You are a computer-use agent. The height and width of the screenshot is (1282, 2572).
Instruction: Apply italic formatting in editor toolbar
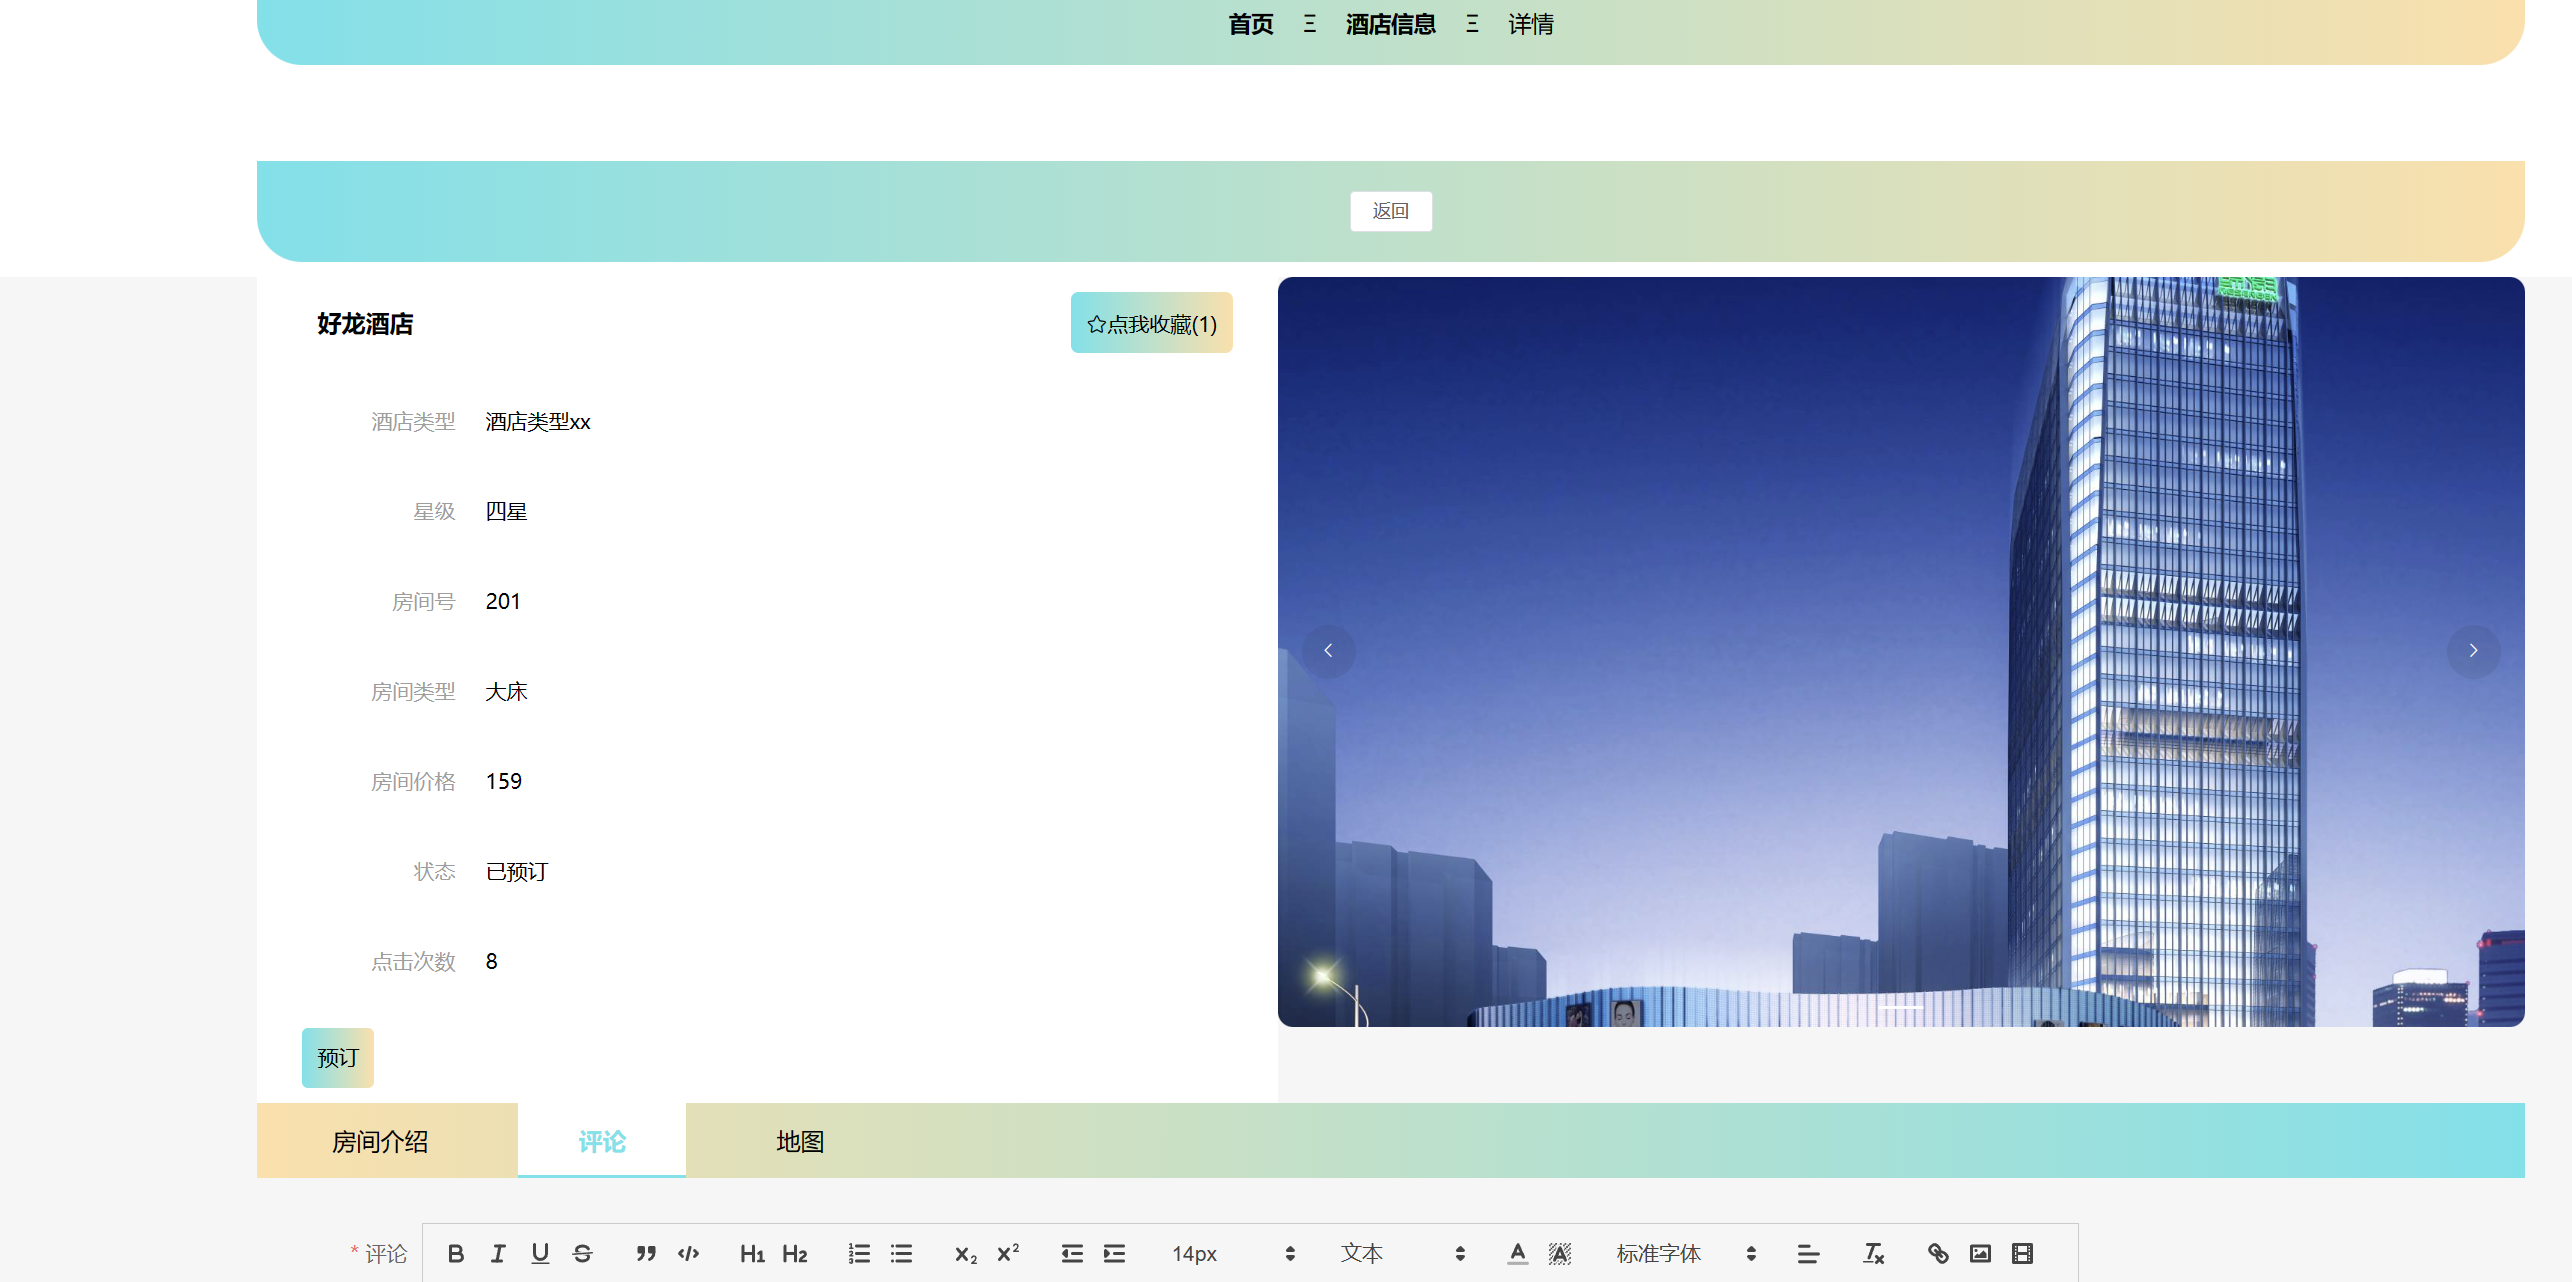[x=498, y=1253]
